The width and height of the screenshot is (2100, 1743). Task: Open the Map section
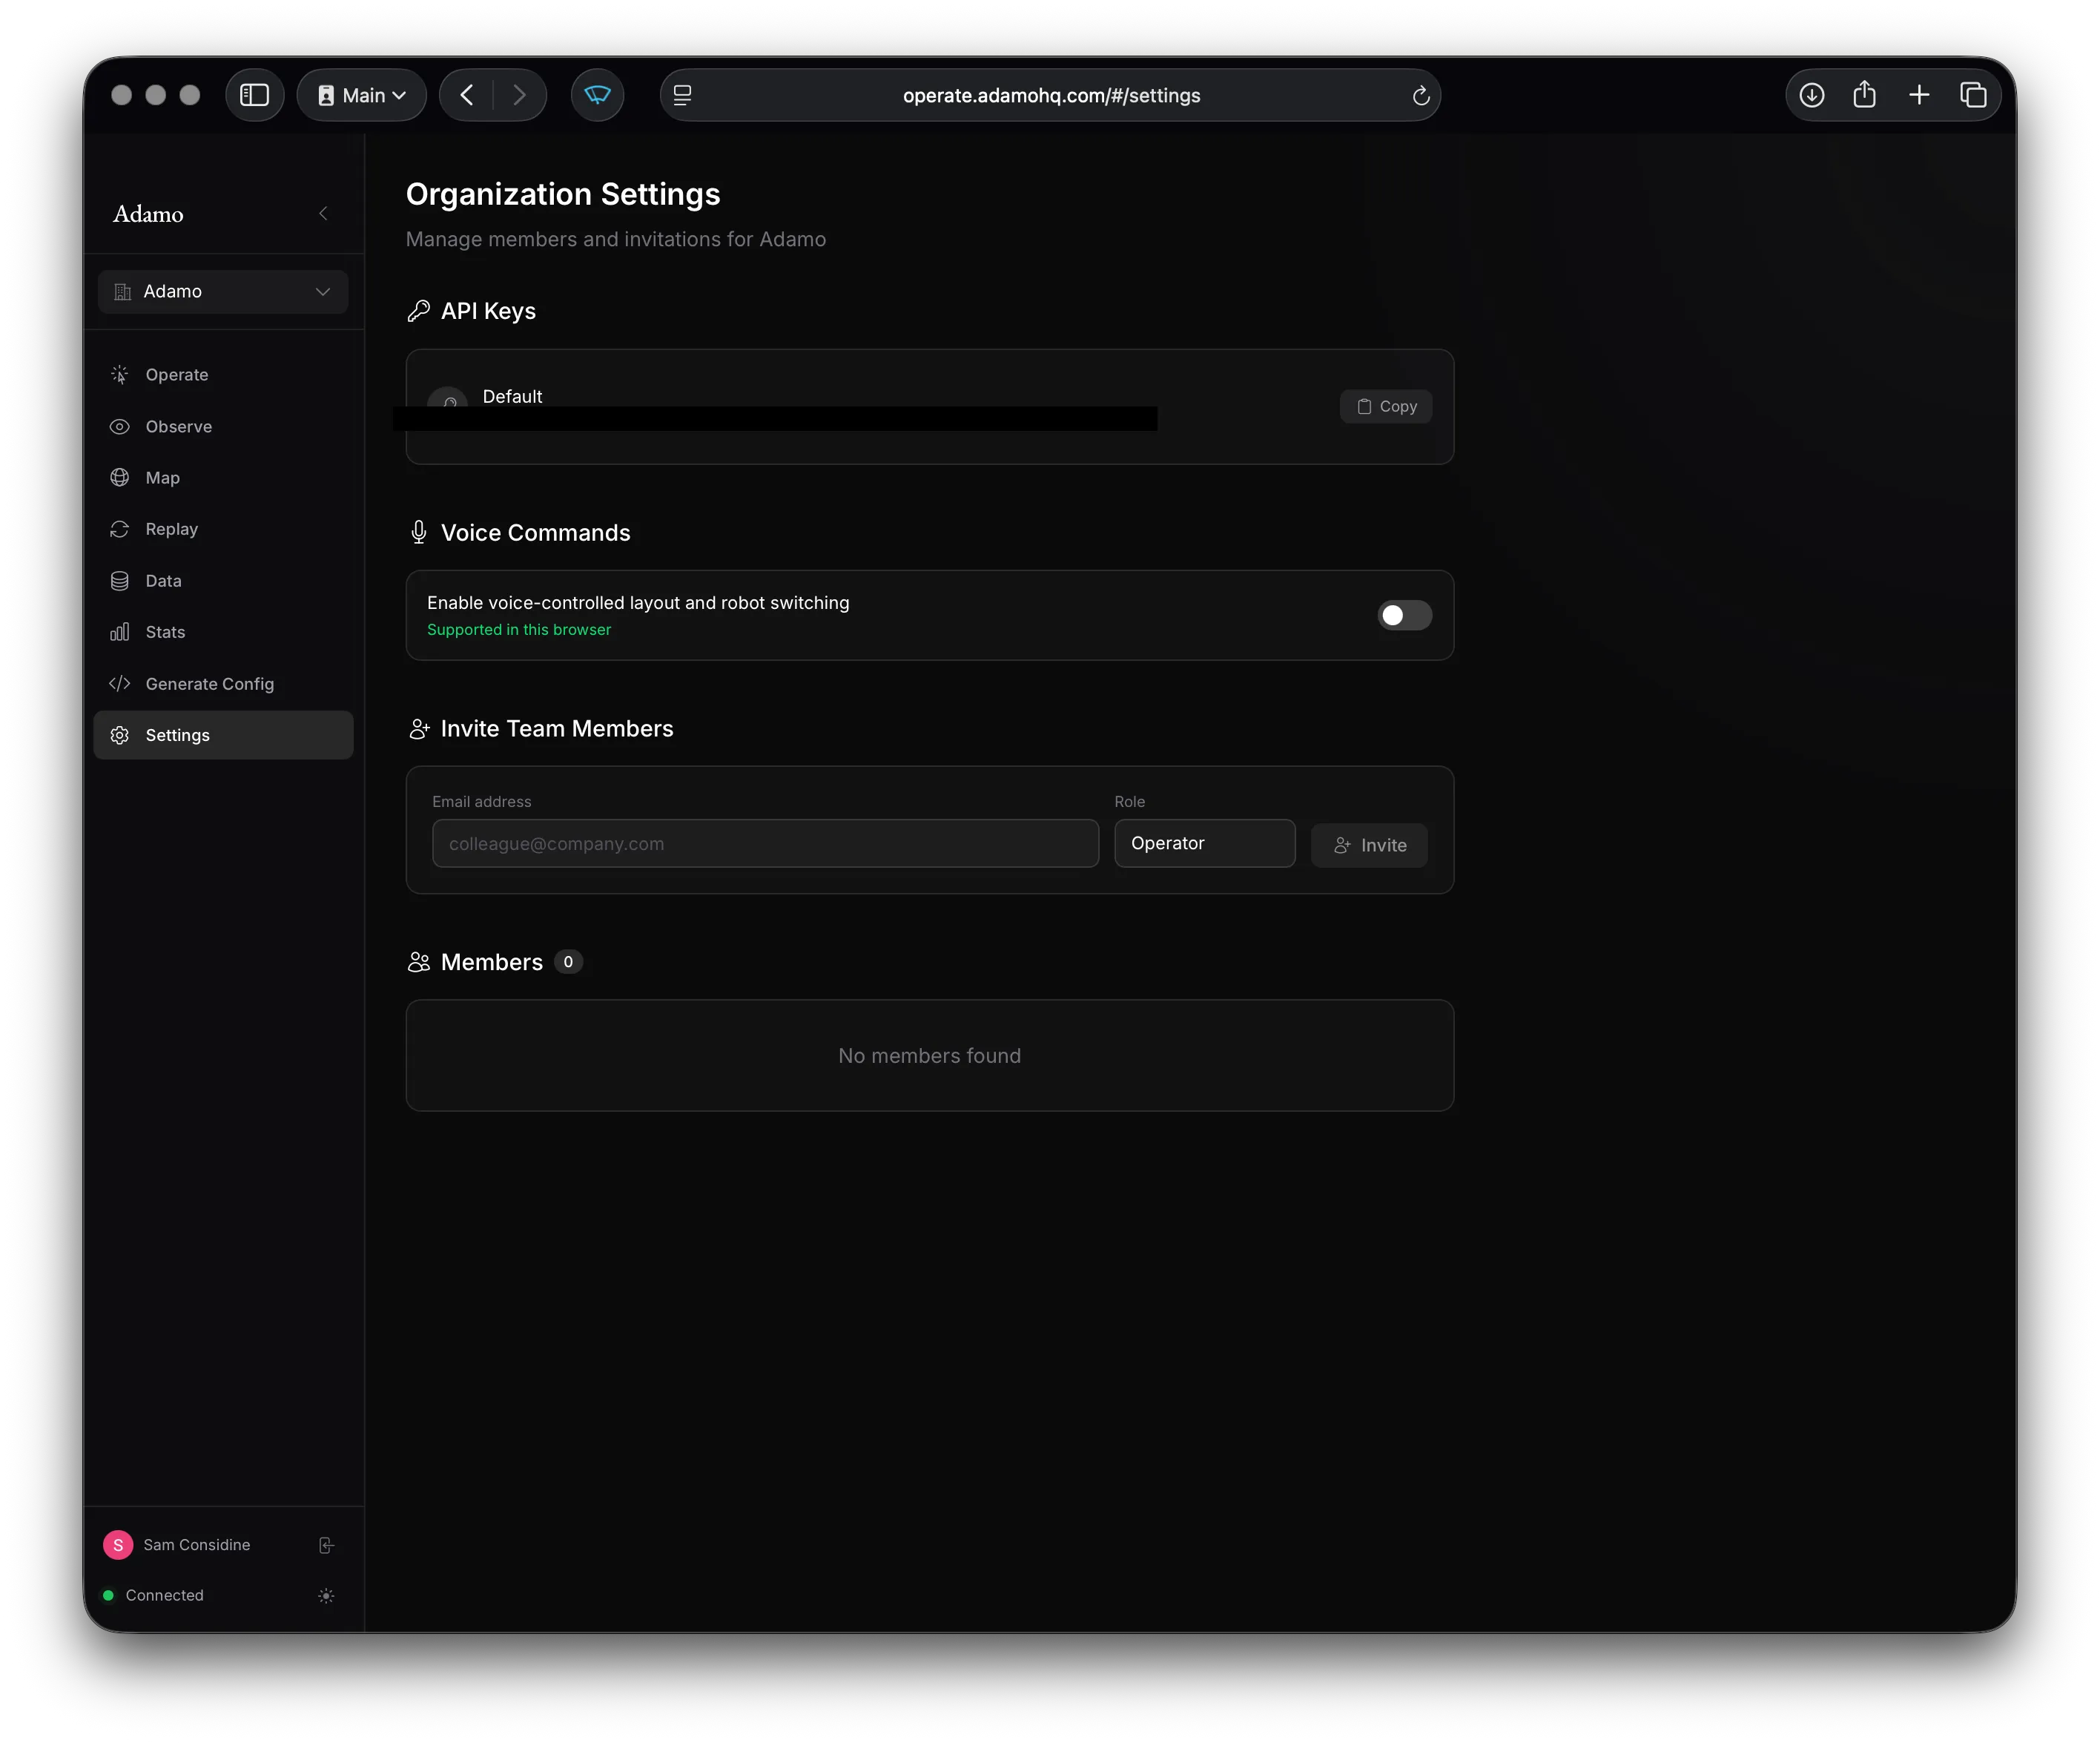223,478
